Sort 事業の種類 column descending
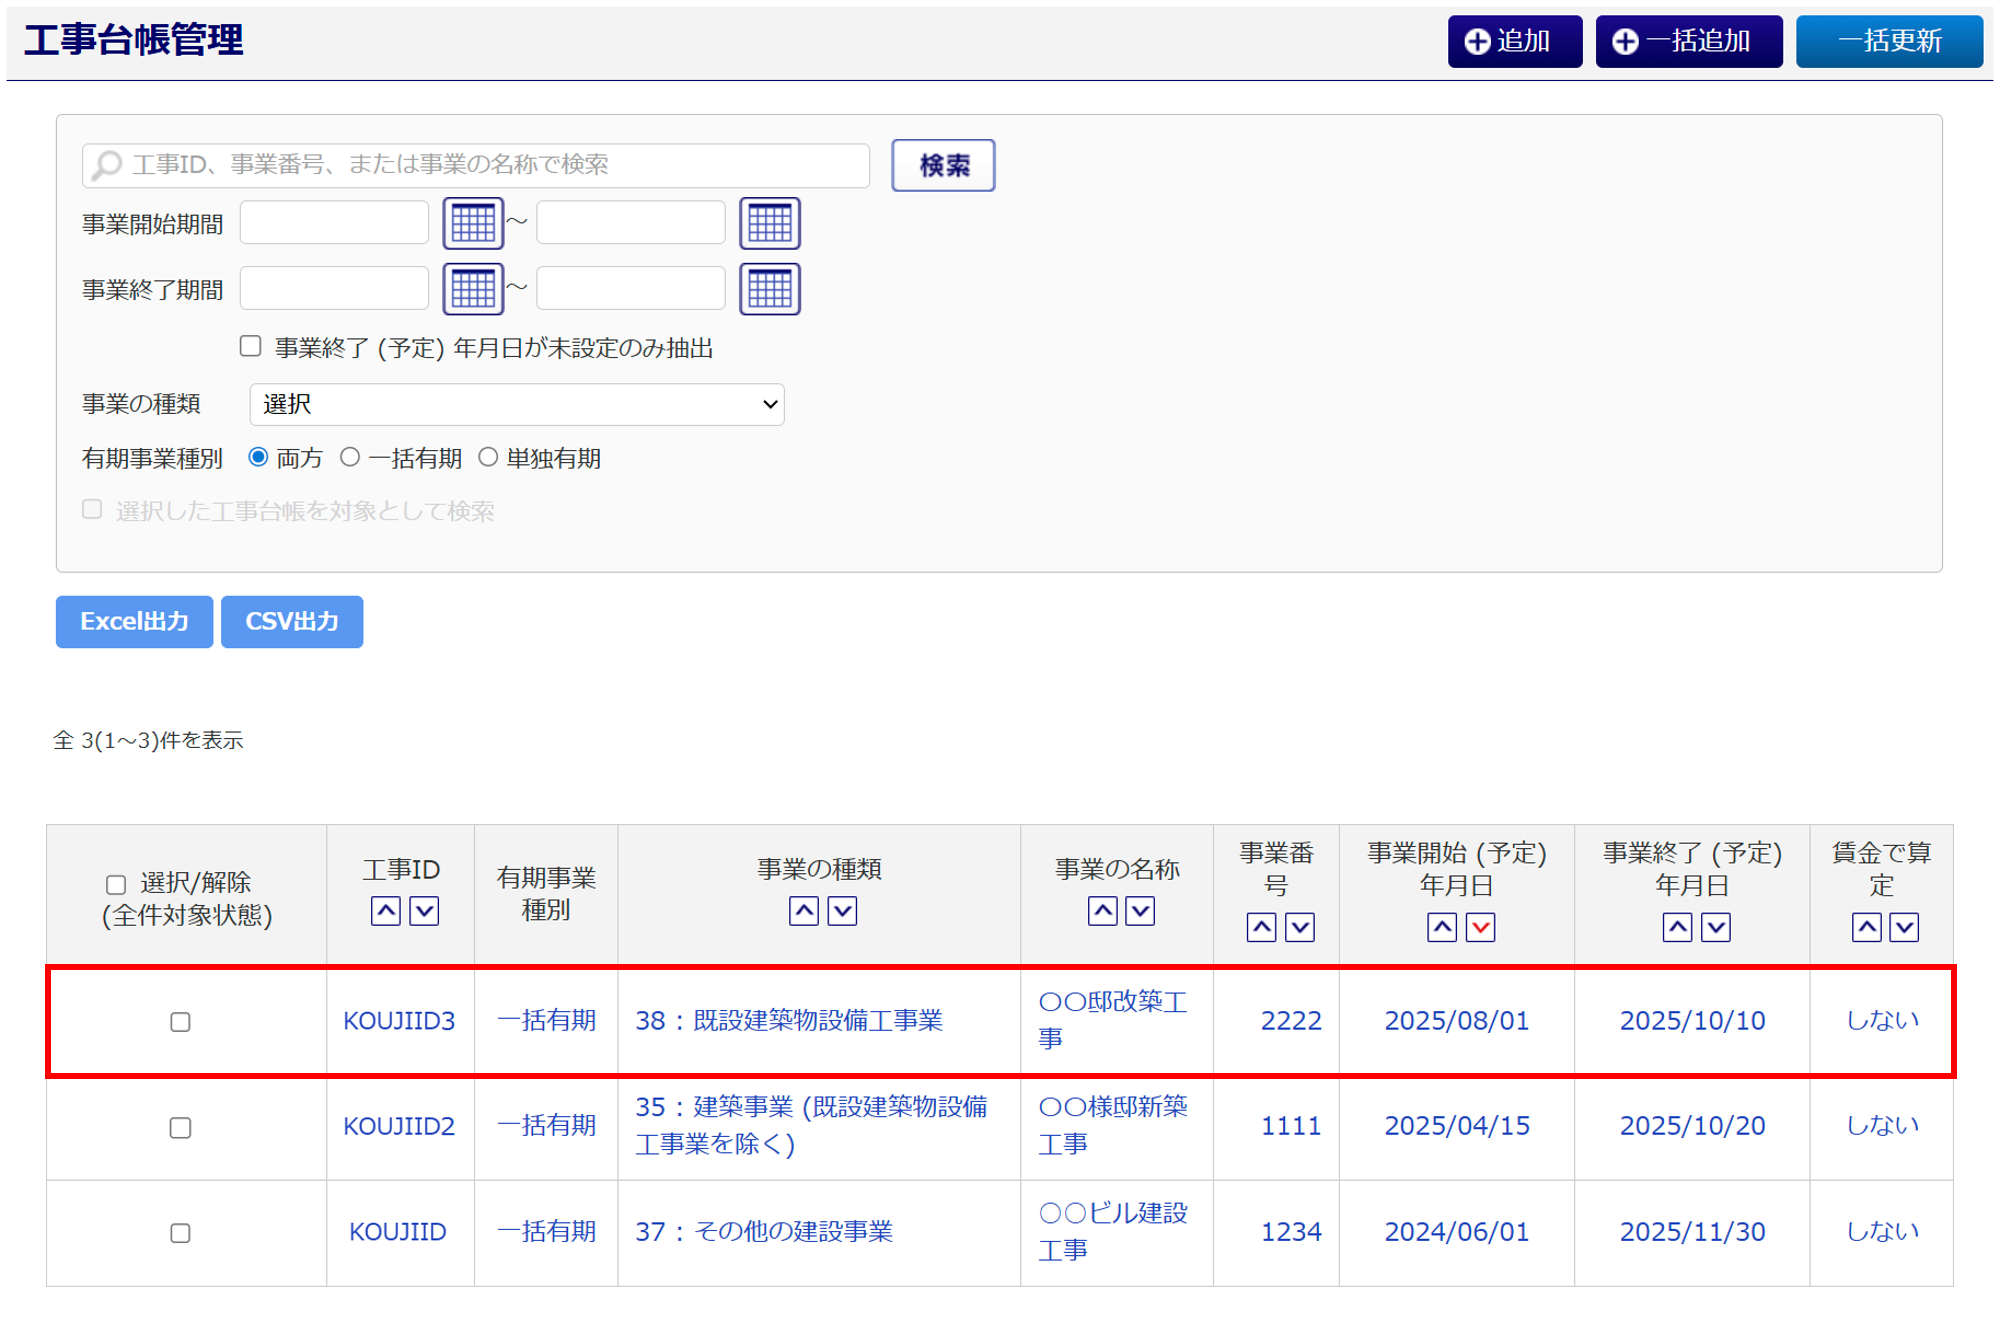This screenshot has height=1335, width=2000. pos(843,911)
